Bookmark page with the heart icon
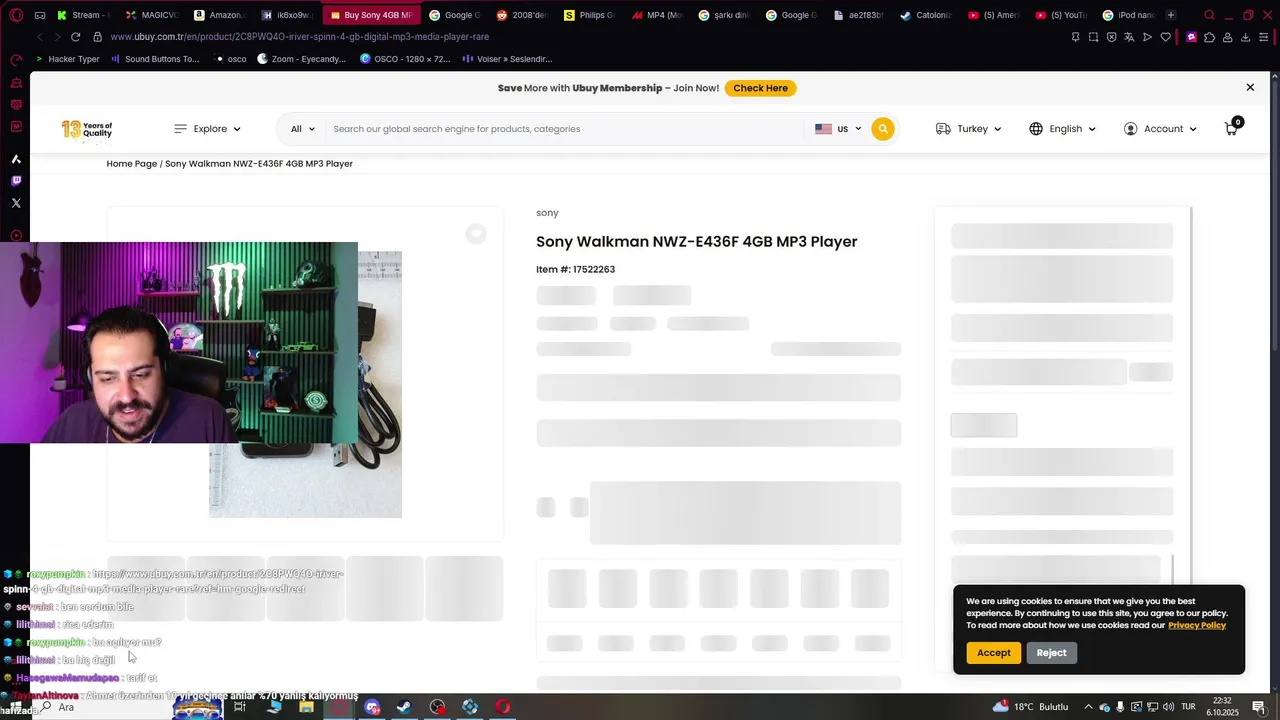 pos(1165,37)
